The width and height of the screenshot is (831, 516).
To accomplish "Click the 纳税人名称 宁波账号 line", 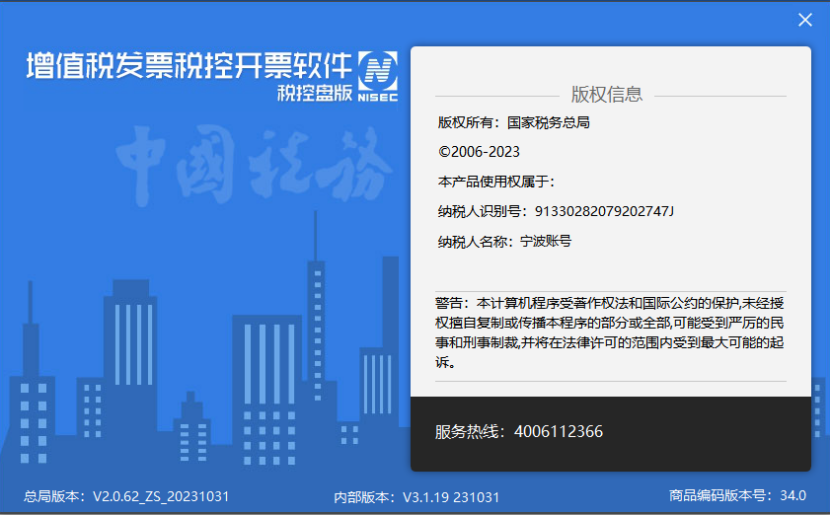I will click(x=505, y=242).
